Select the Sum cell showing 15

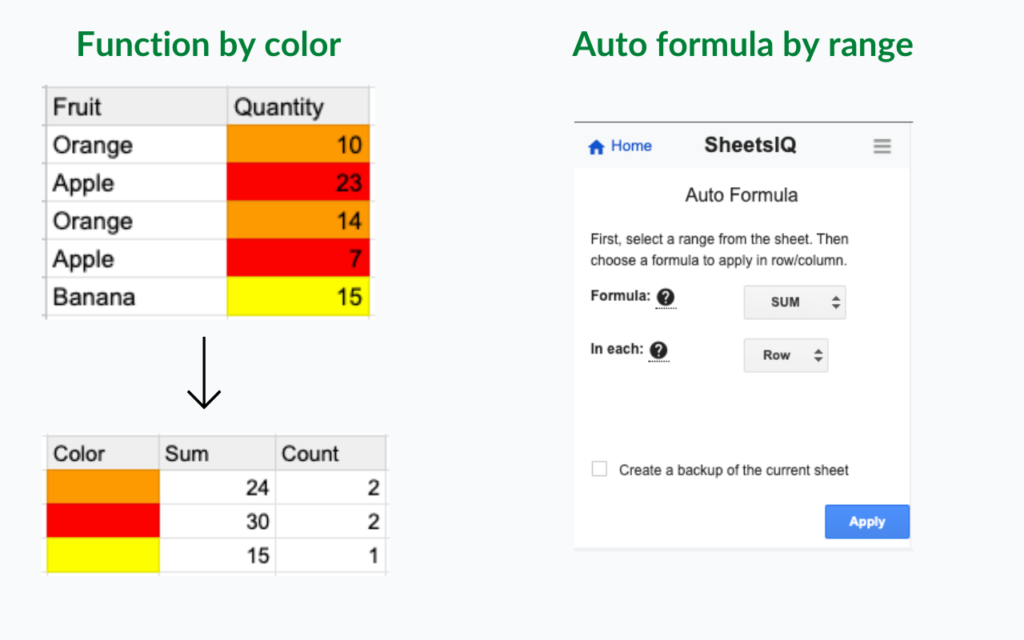[x=217, y=555]
